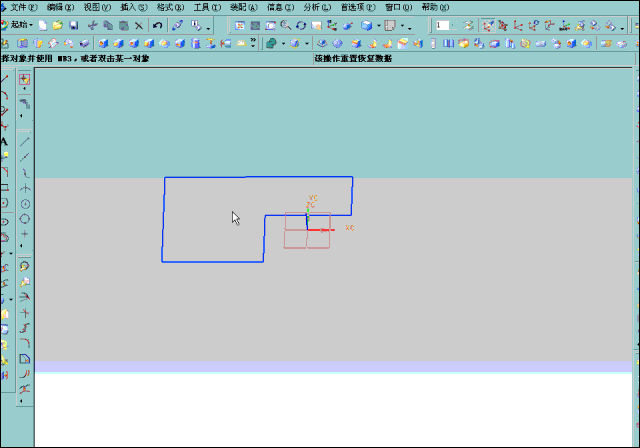Open the 视图(V) menu
Viewport: 640px width, 448px height.
(x=97, y=7)
